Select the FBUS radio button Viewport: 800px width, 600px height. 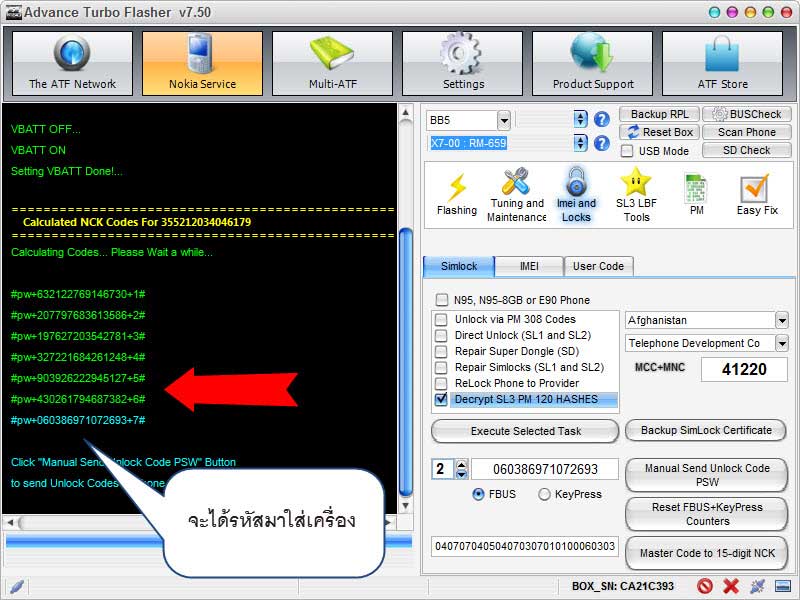tap(478, 494)
